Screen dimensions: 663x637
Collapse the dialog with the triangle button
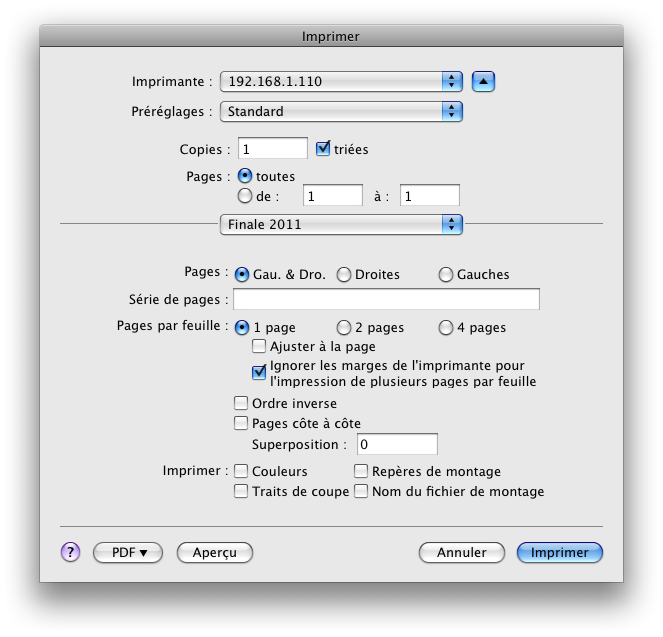pyautogui.click(x=484, y=81)
